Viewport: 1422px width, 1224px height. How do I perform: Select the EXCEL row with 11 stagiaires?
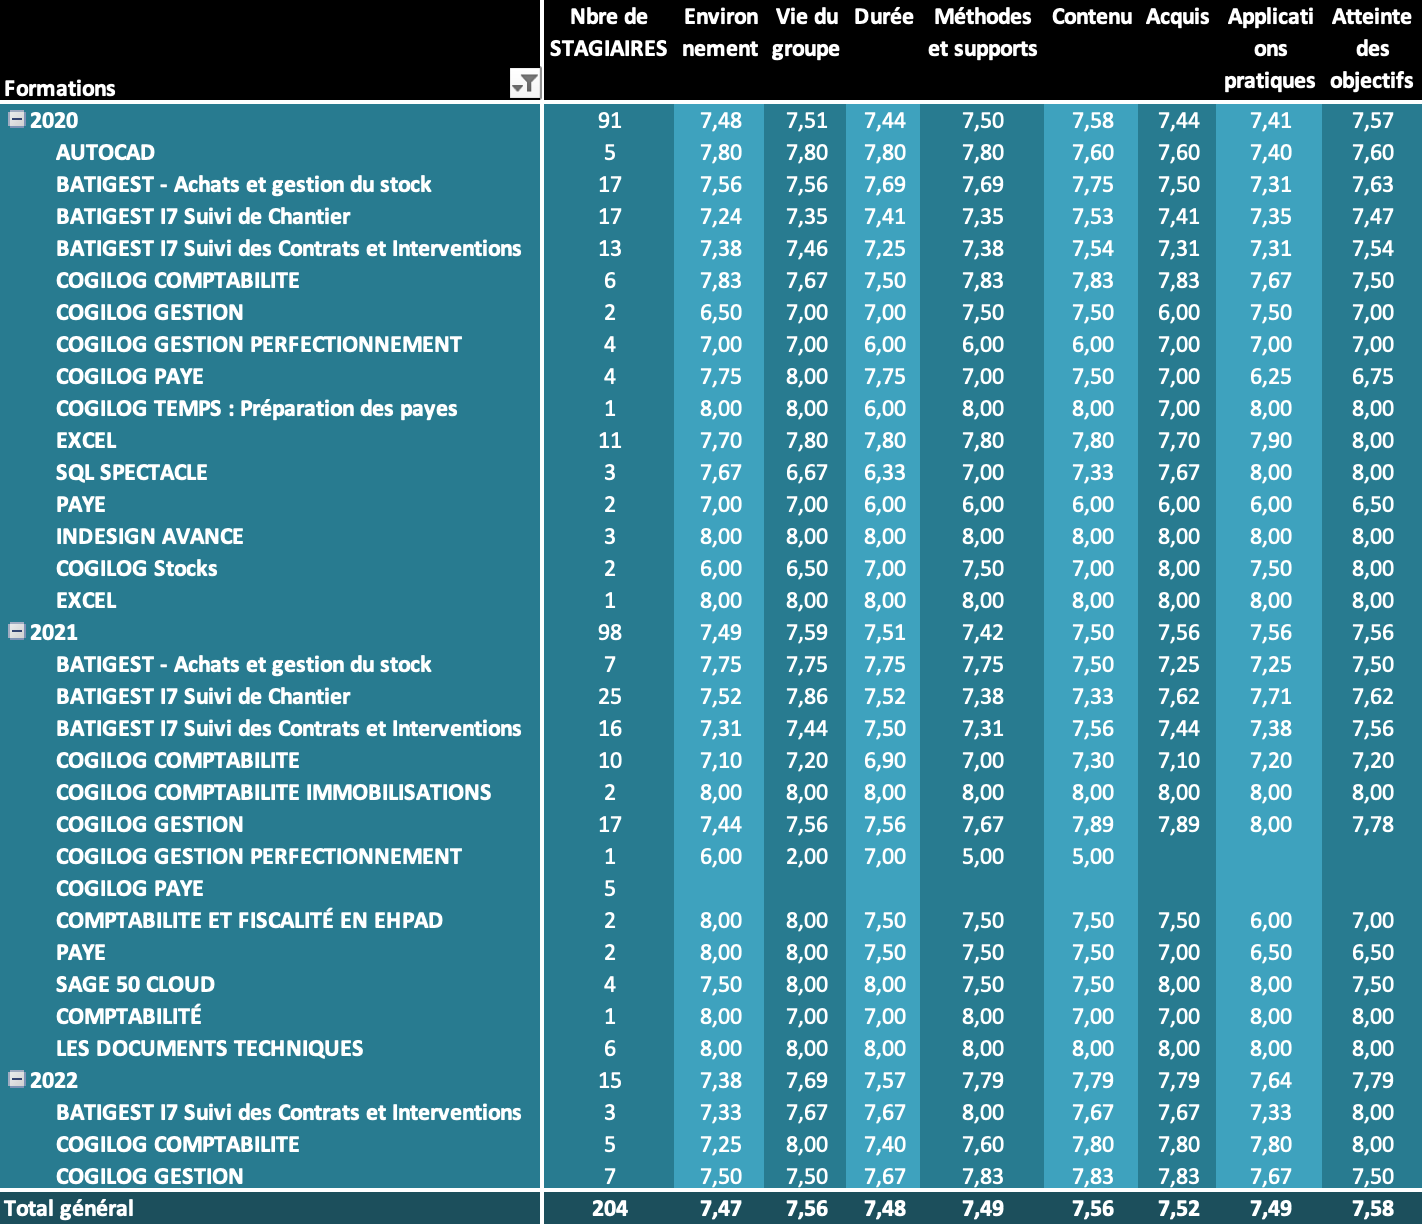point(711,440)
